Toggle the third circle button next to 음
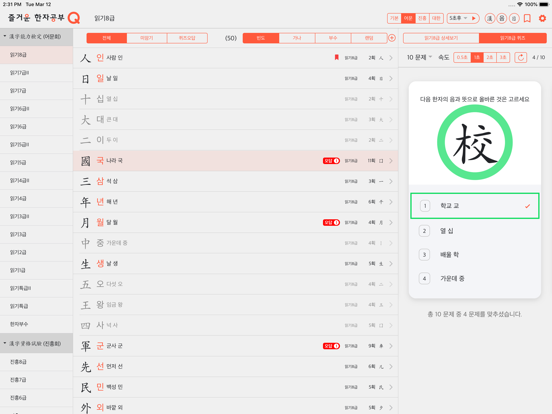552x414 pixels. click(514, 18)
